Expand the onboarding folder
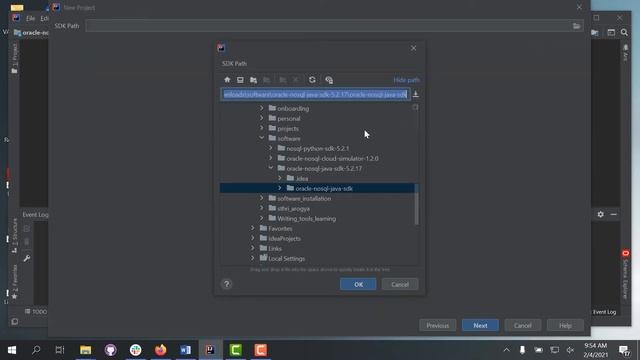 (x=262, y=108)
